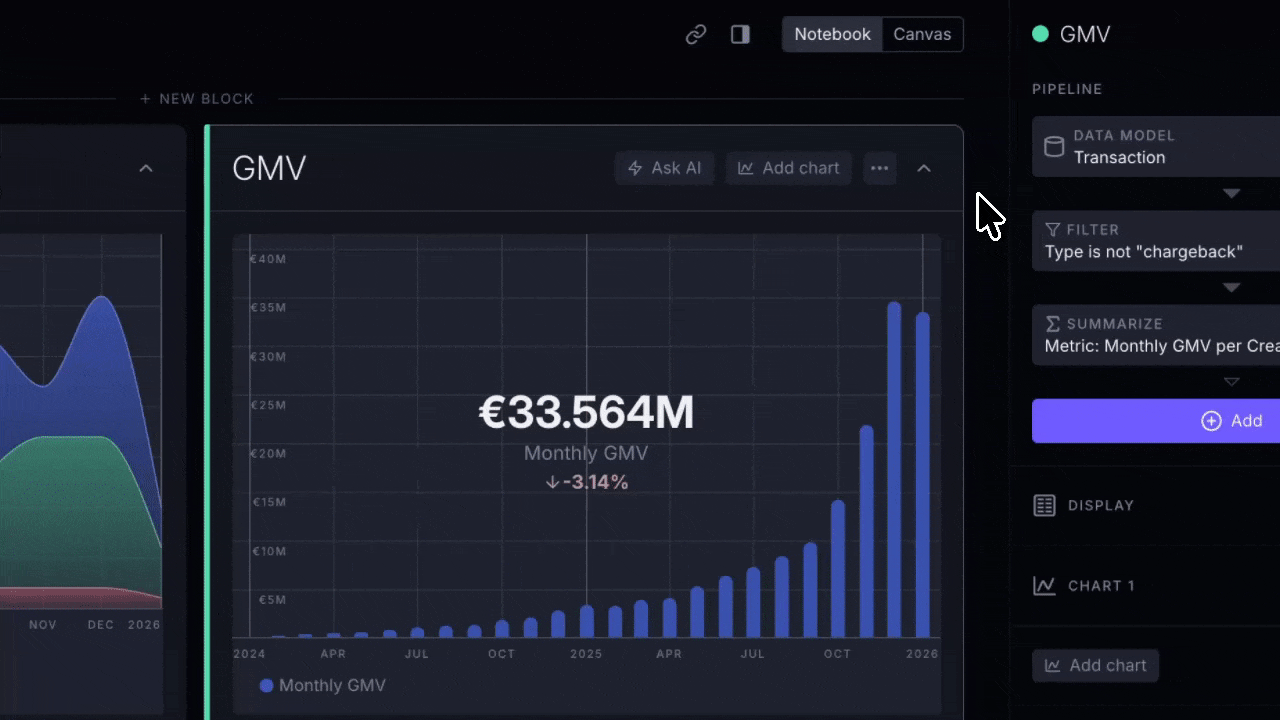Click the database icon in Data Model

[1053, 147]
